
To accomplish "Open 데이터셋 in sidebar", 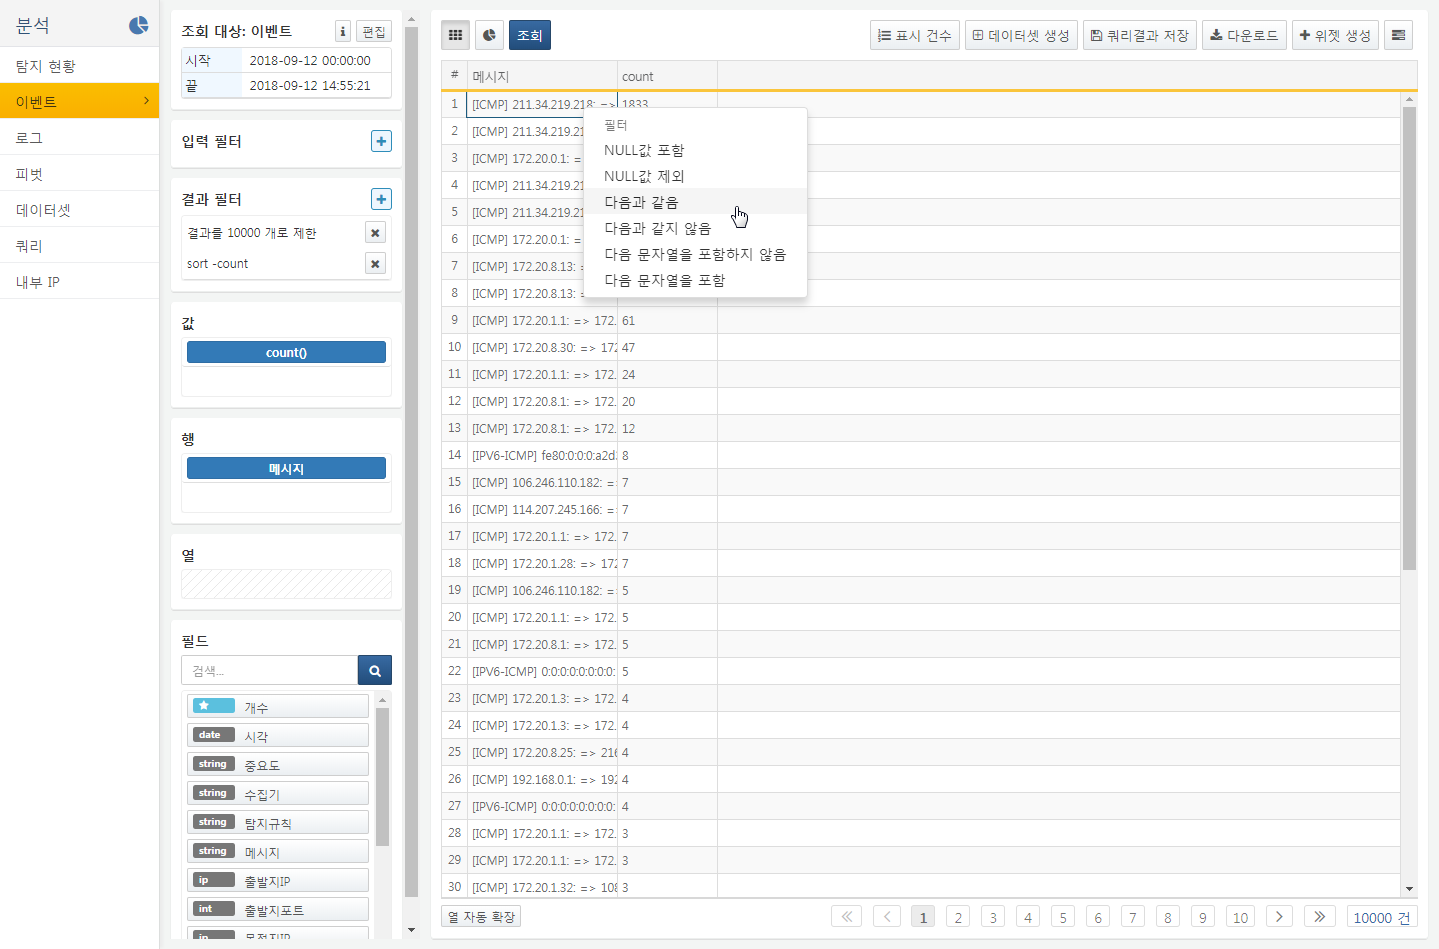I will pos(79,209).
